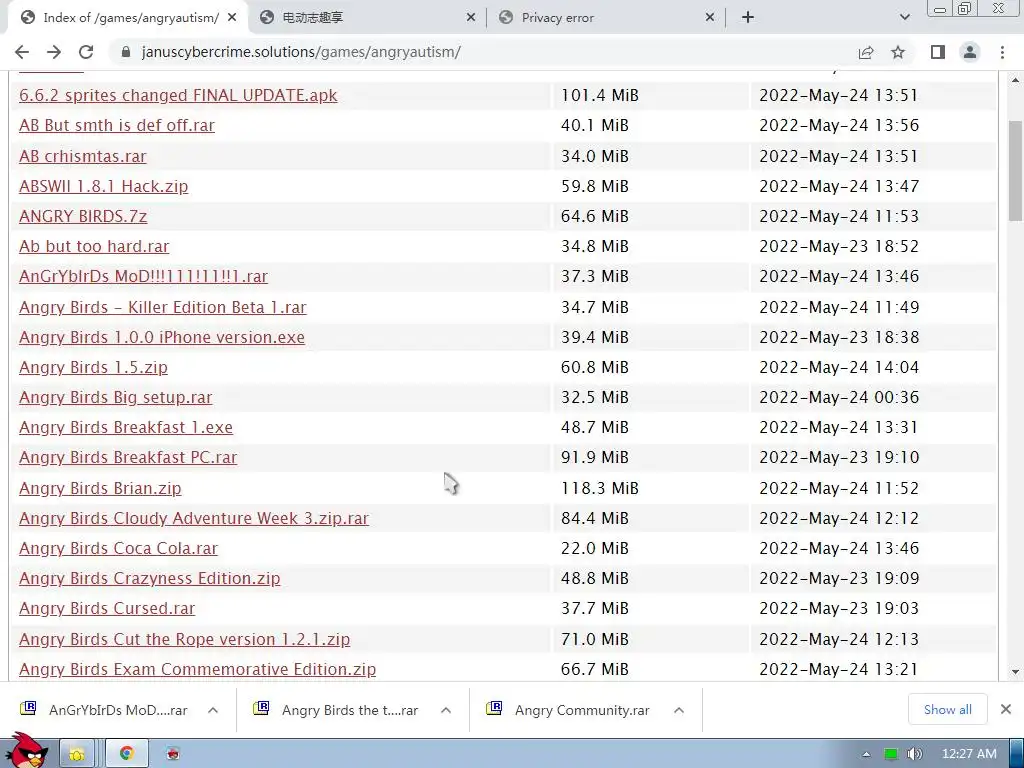This screenshot has height=768, width=1024.
Task: Click the 2022-May-24 00:36 date cell
Action: (839, 397)
